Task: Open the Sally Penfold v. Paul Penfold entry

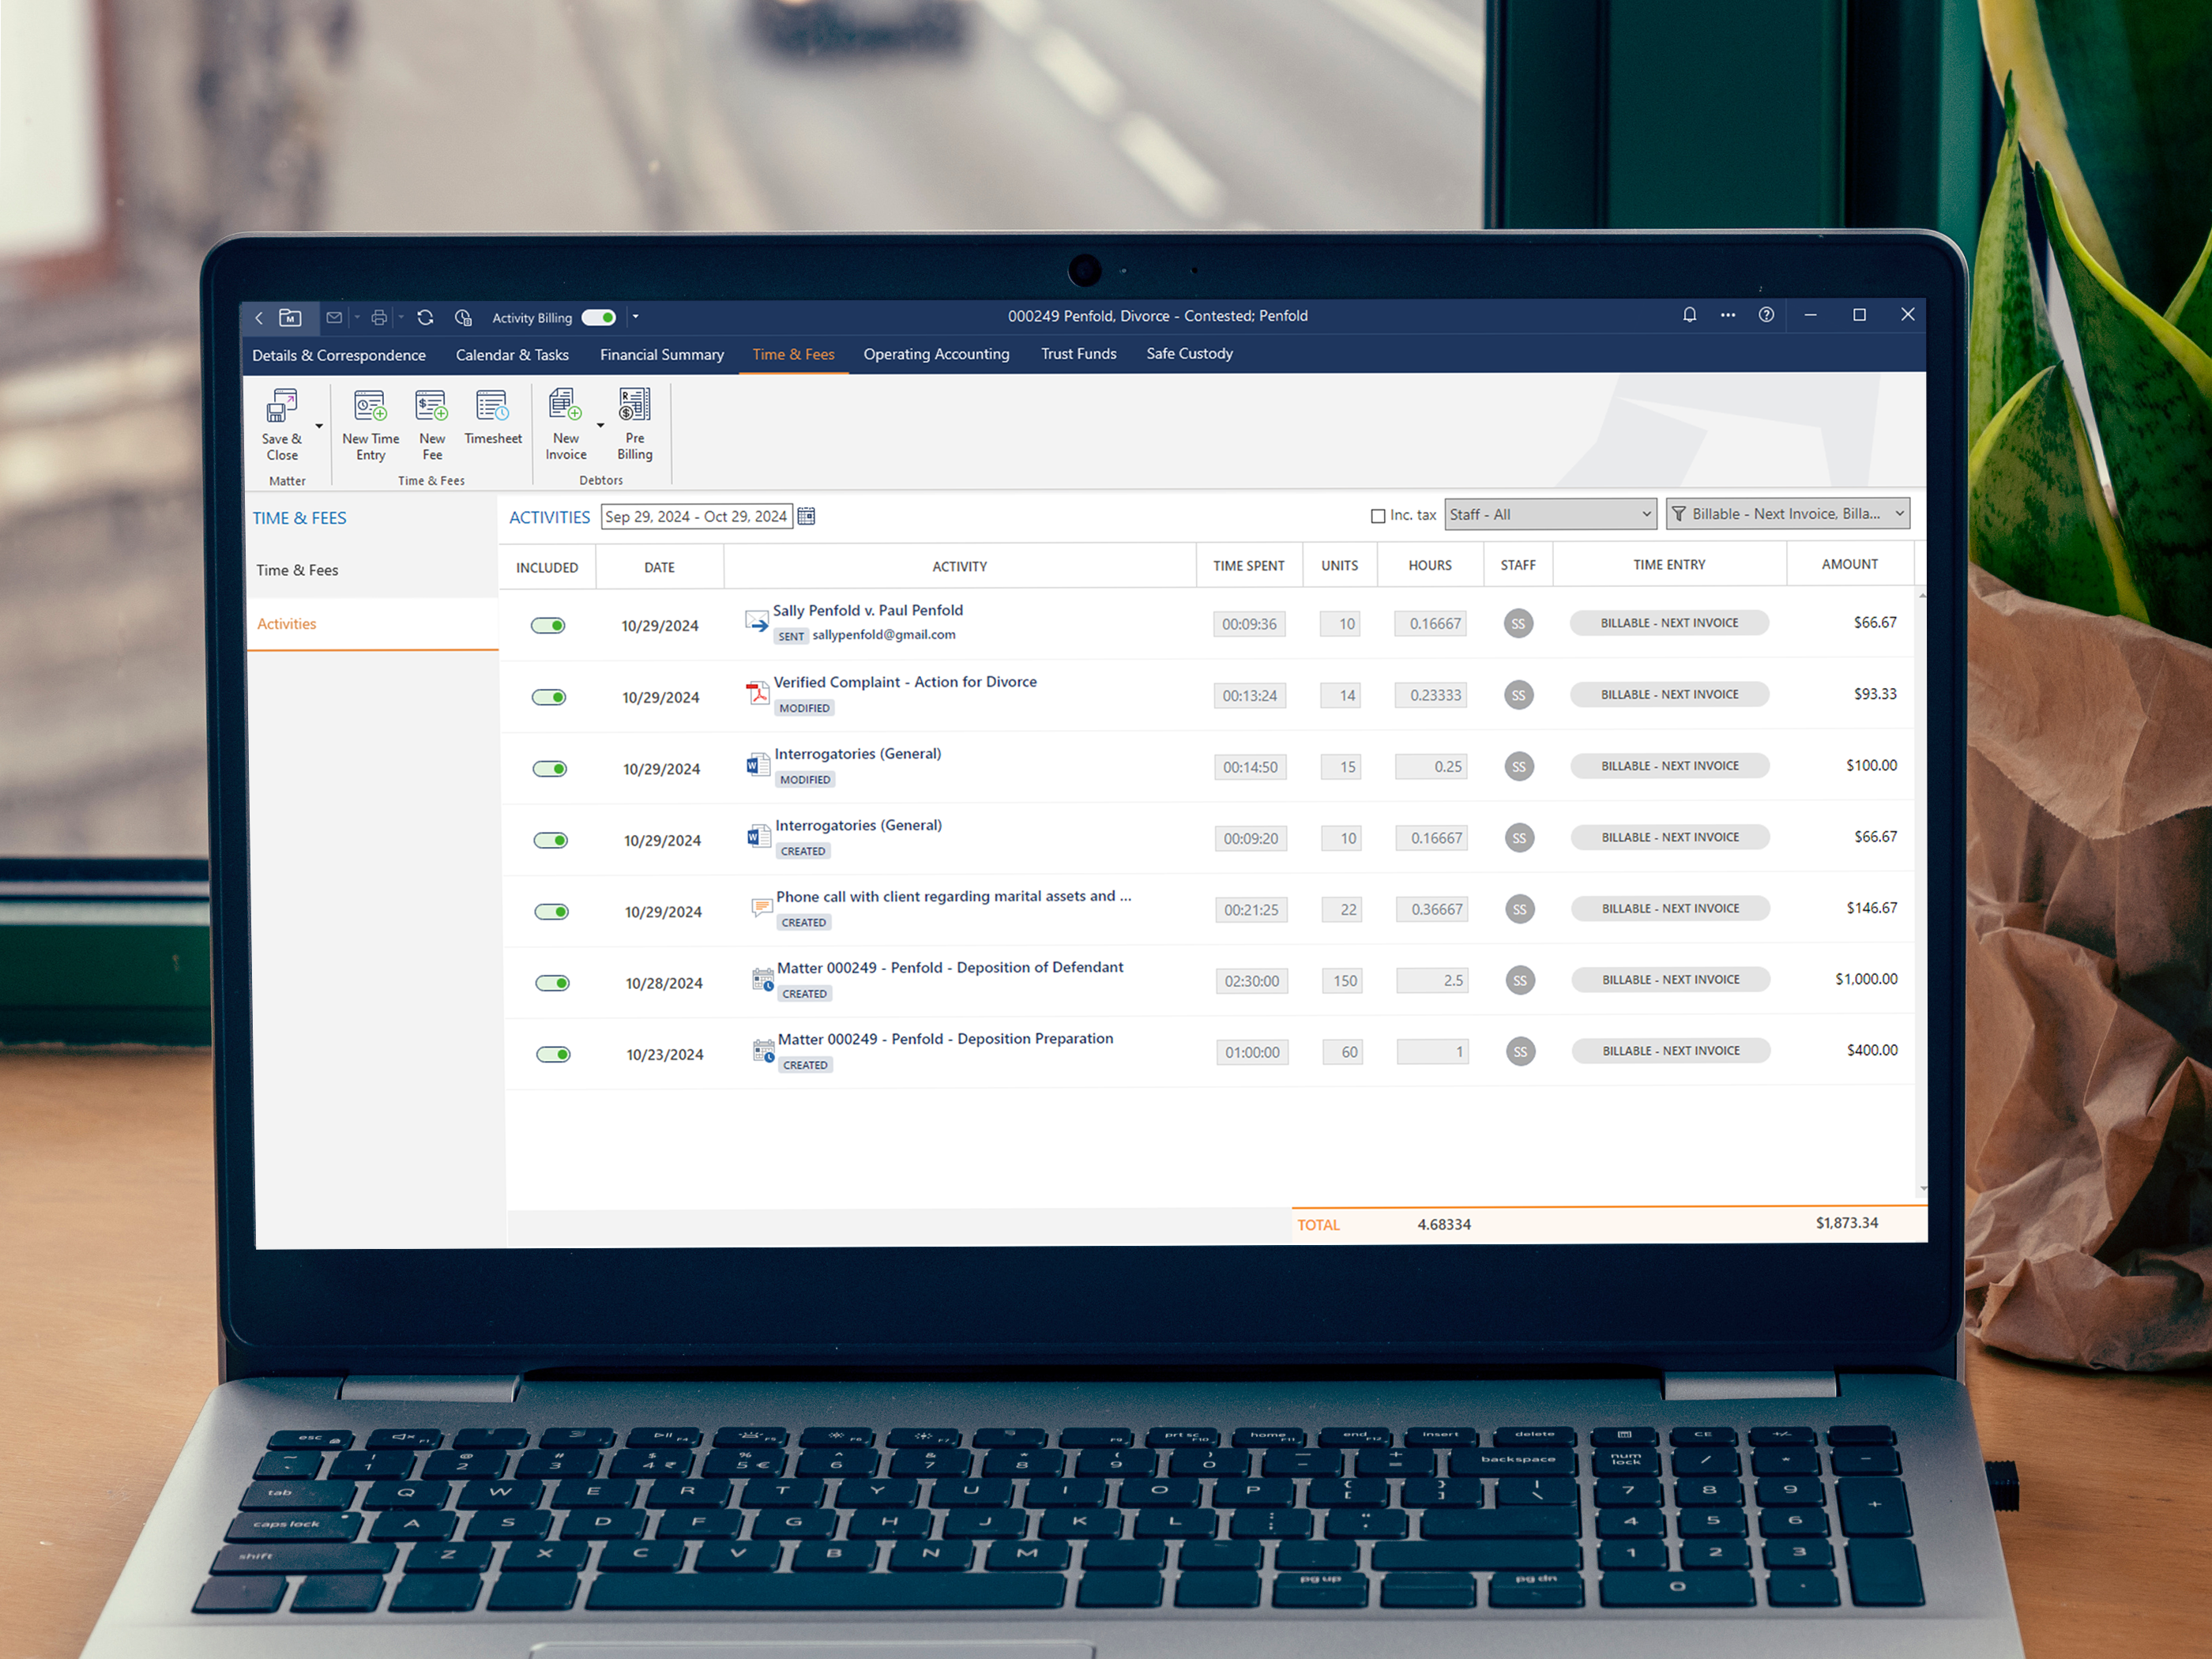Action: (x=867, y=610)
